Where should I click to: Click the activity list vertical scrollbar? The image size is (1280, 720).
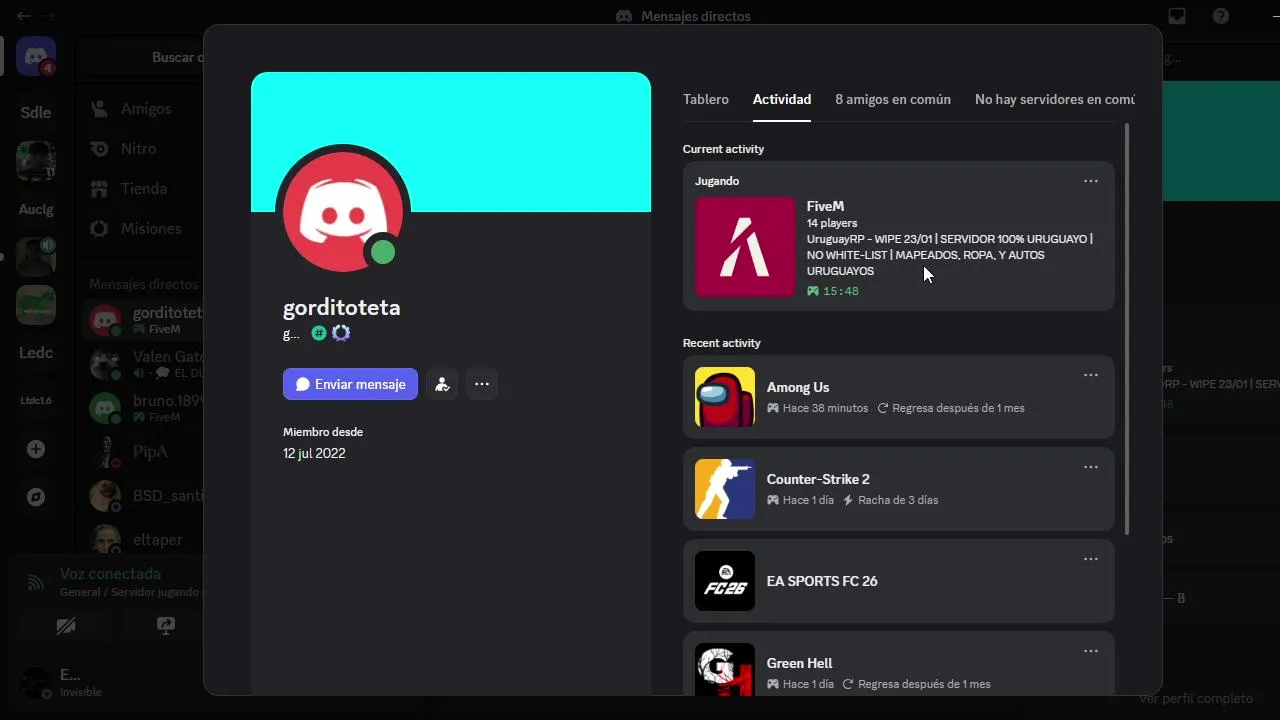pos(1128,328)
